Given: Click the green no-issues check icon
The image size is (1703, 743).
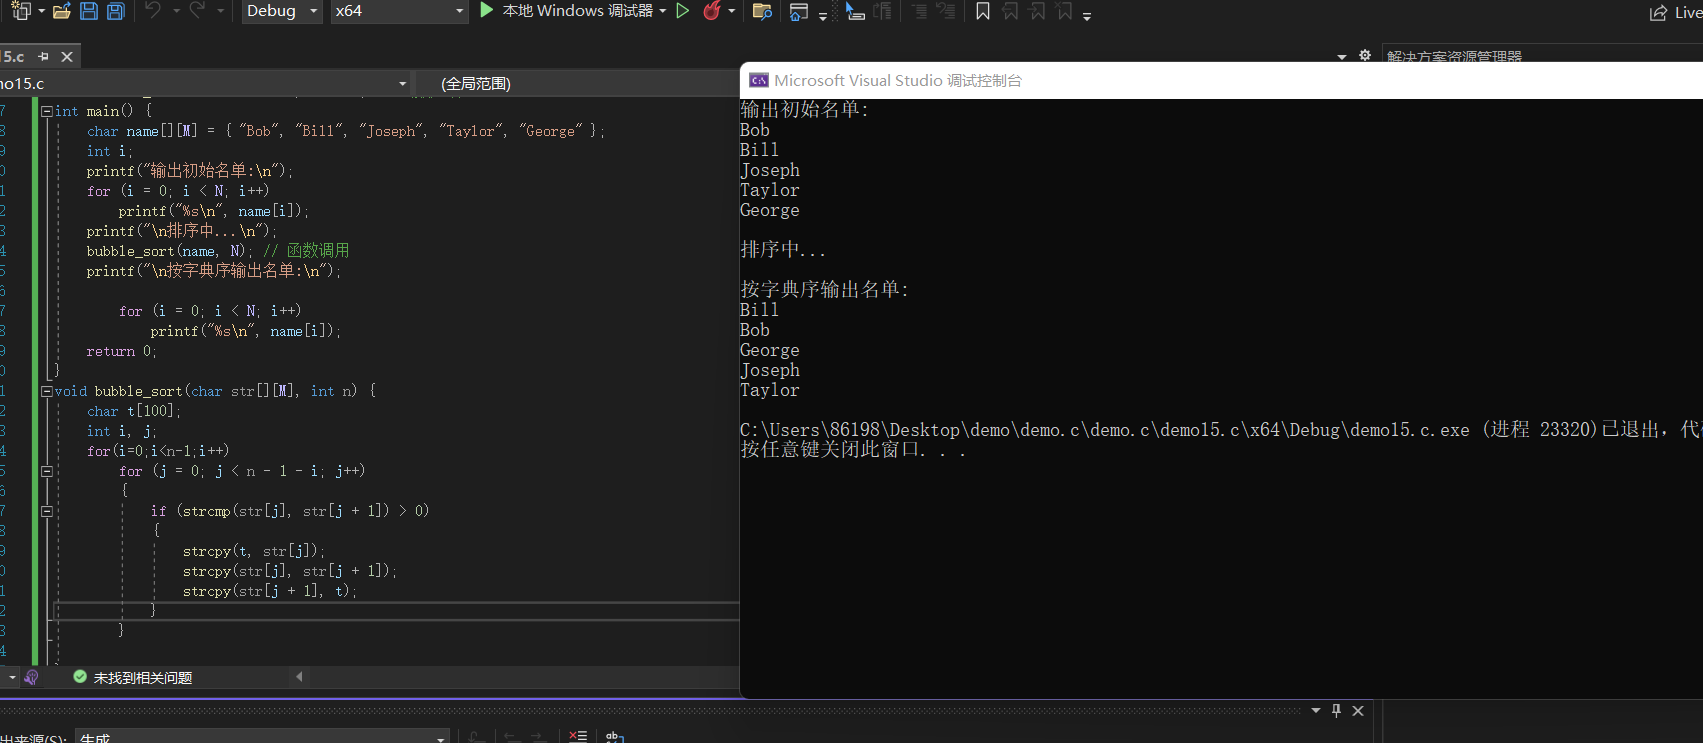Looking at the screenshot, I should tap(80, 677).
